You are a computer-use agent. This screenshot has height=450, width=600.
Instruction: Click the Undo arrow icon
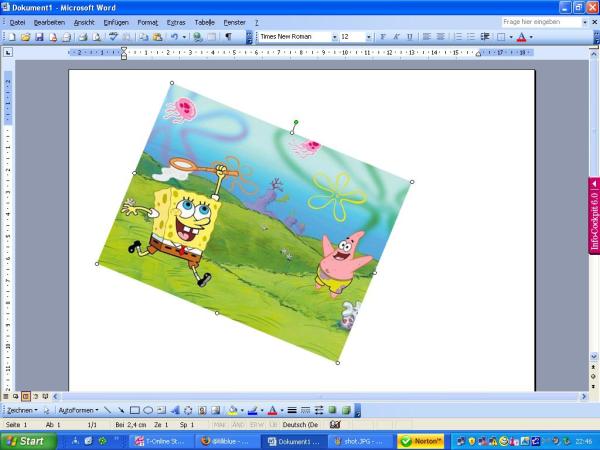click(x=174, y=37)
